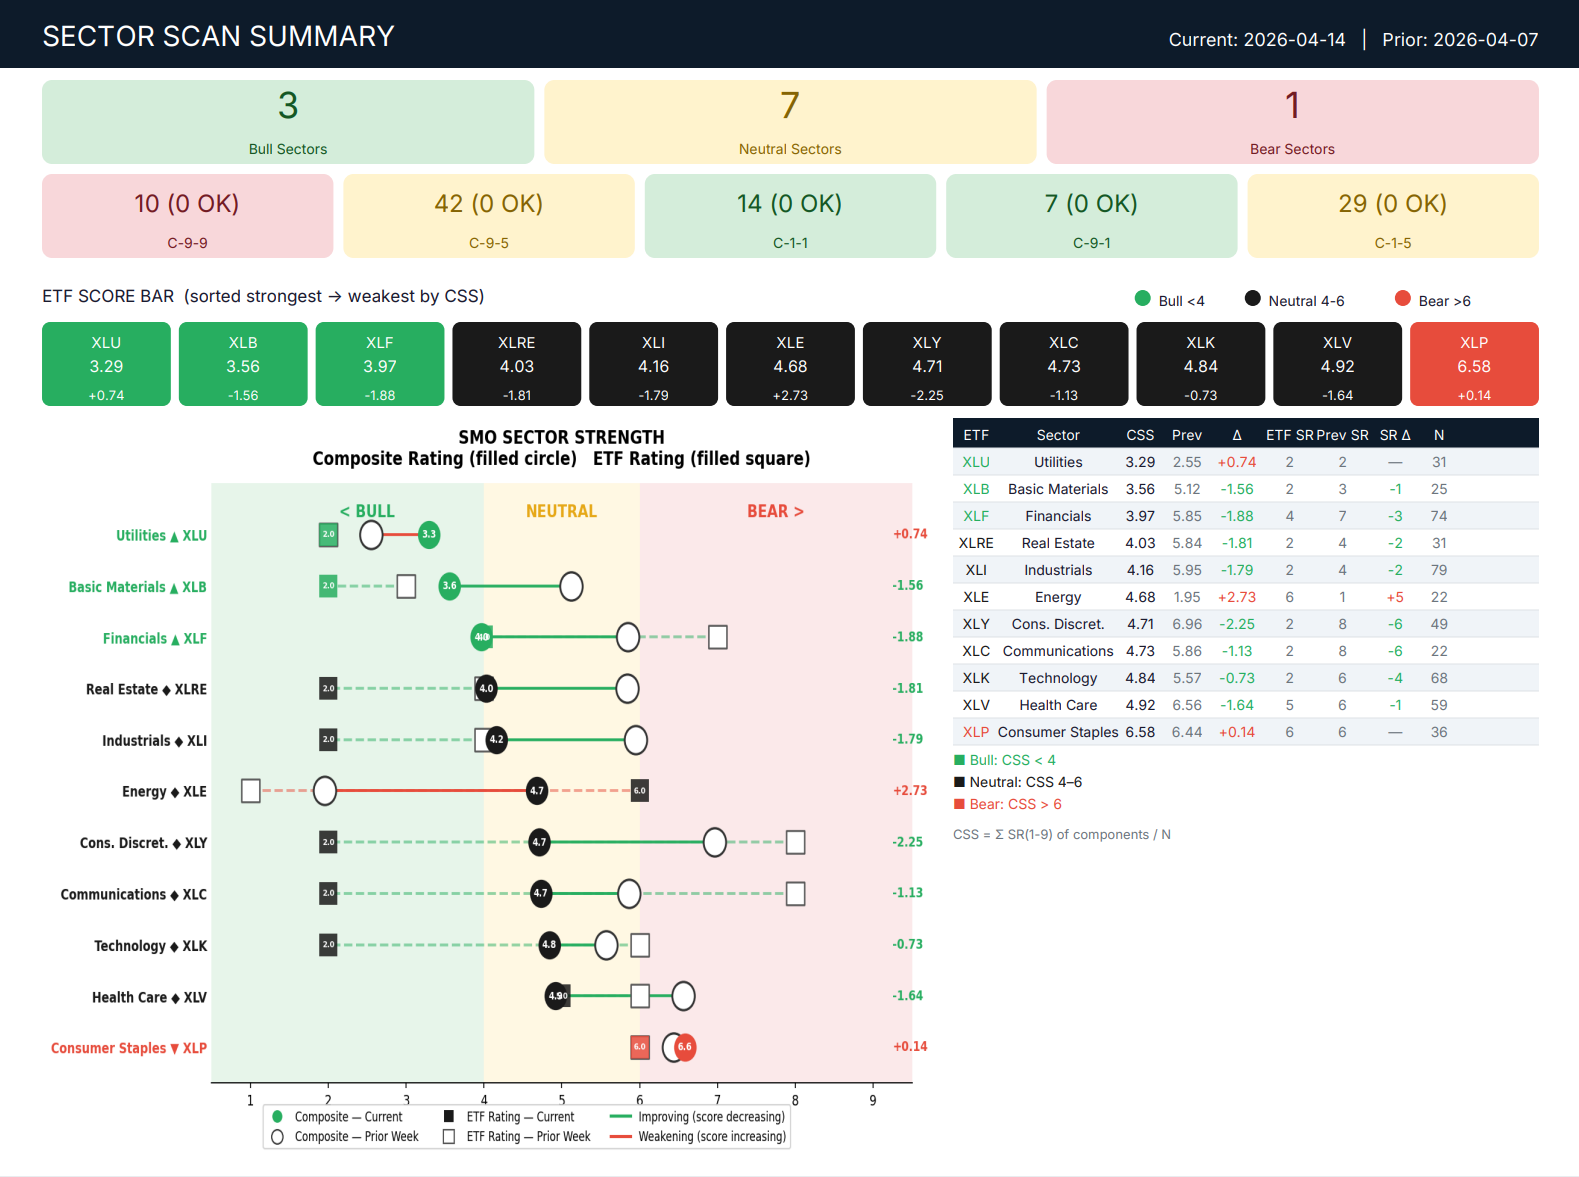1579x1177 pixels.
Task: Click the Neutral Sectors summary card
Action: pyautogui.click(x=790, y=122)
